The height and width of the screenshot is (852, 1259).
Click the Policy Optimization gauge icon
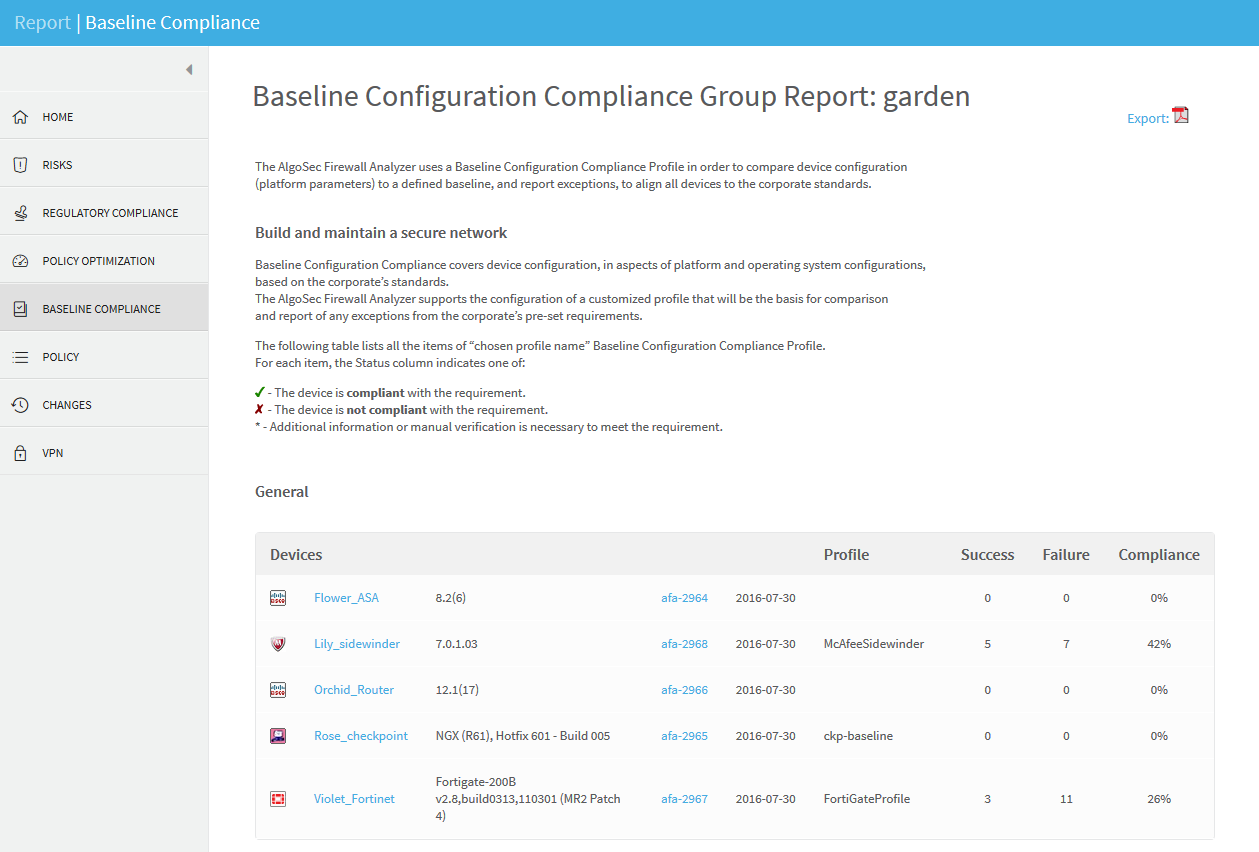[x=20, y=261]
